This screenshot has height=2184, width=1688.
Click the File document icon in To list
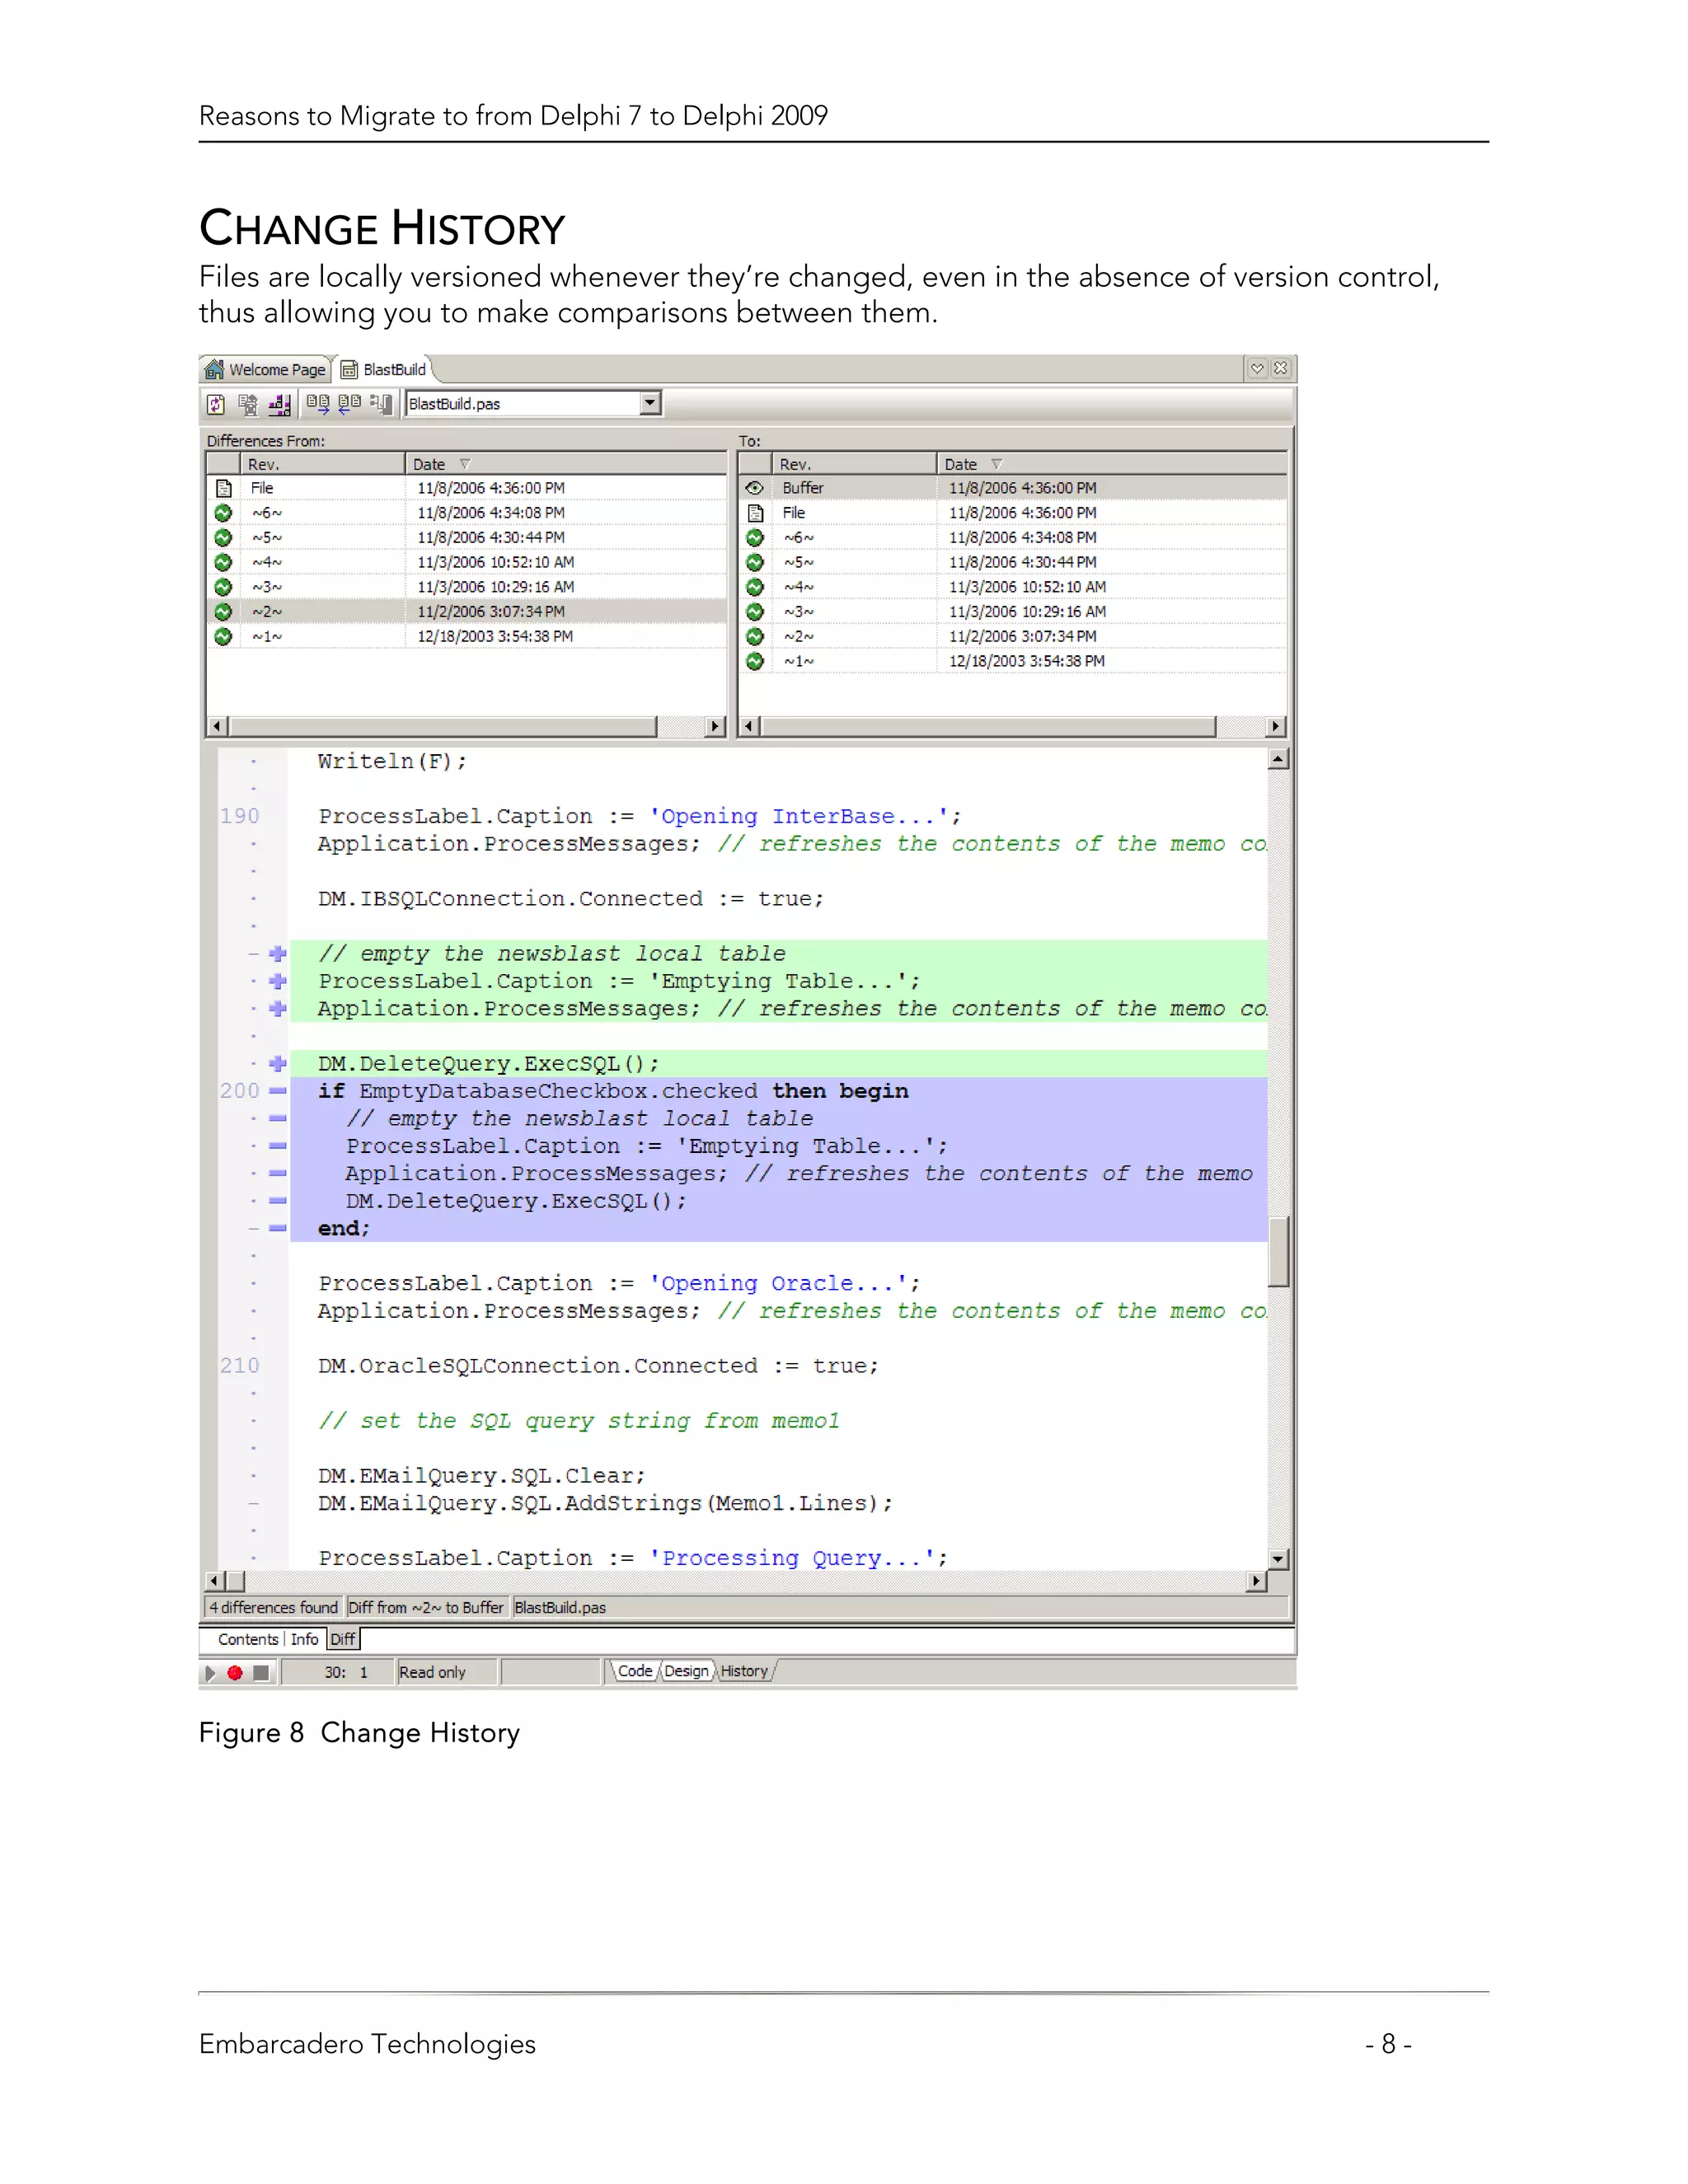[x=756, y=513]
